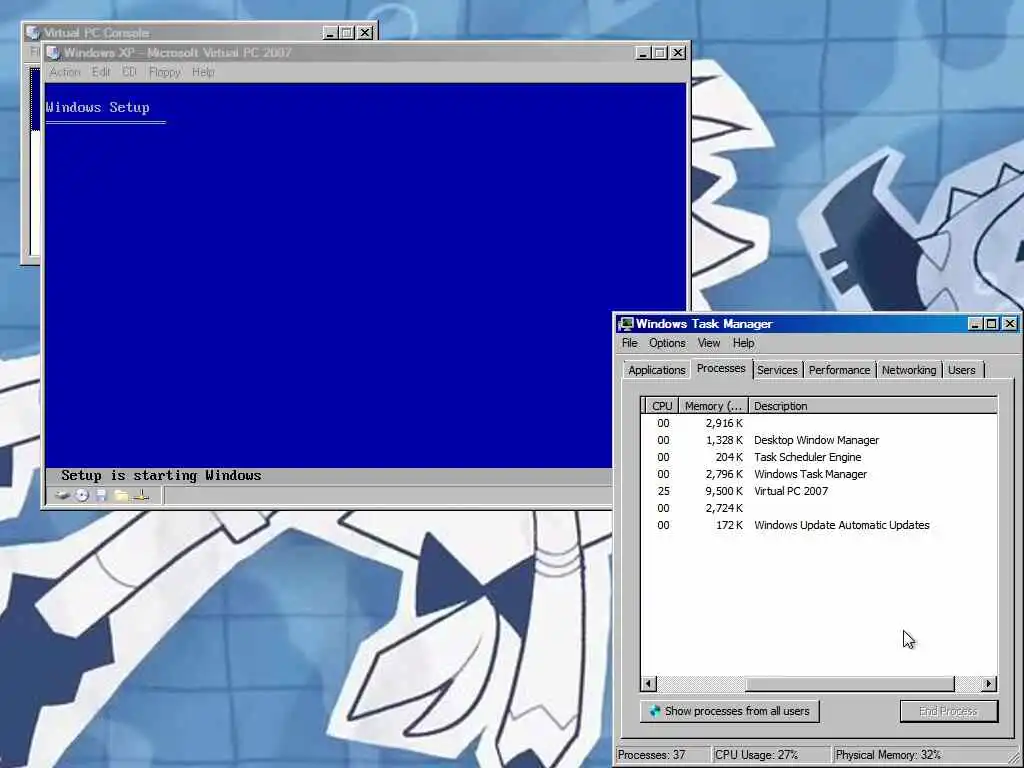Open Task Manager Options menu
Screen dimensions: 1024x768
[x=667, y=343]
